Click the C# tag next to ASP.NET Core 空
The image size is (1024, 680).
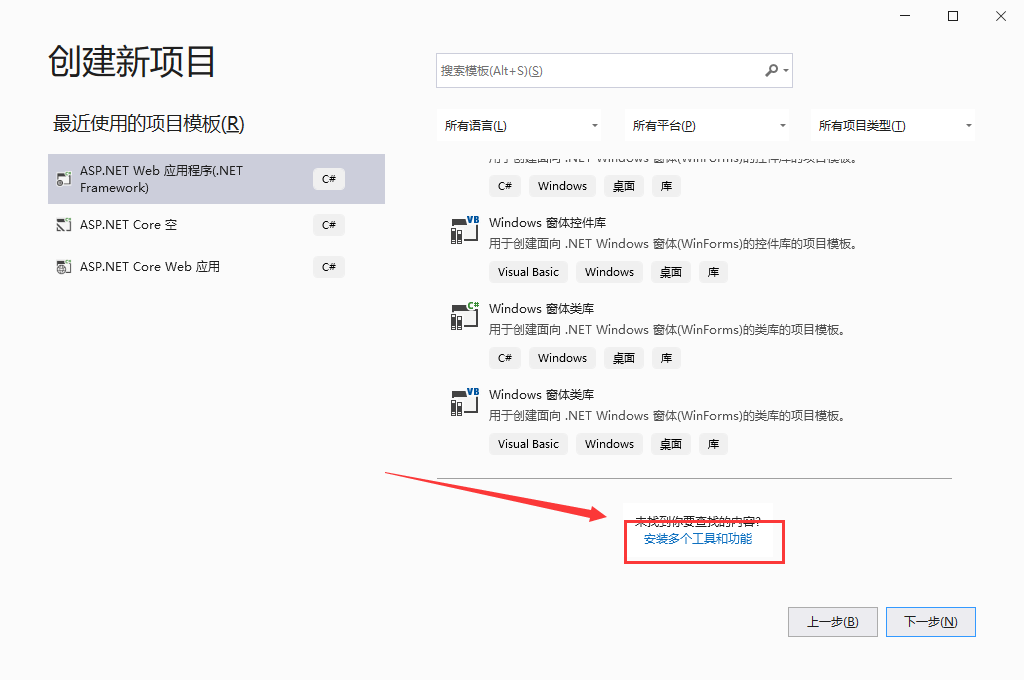[328, 225]
